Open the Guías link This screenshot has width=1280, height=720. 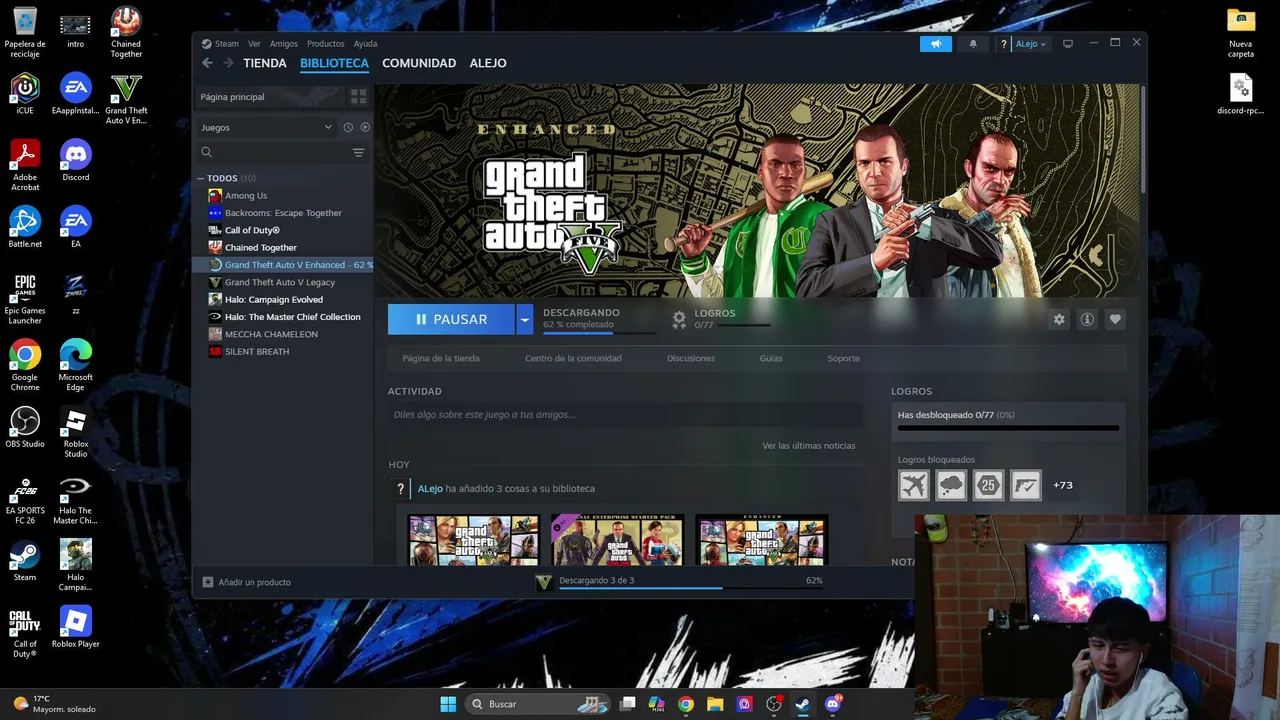(x=771, y=358)
